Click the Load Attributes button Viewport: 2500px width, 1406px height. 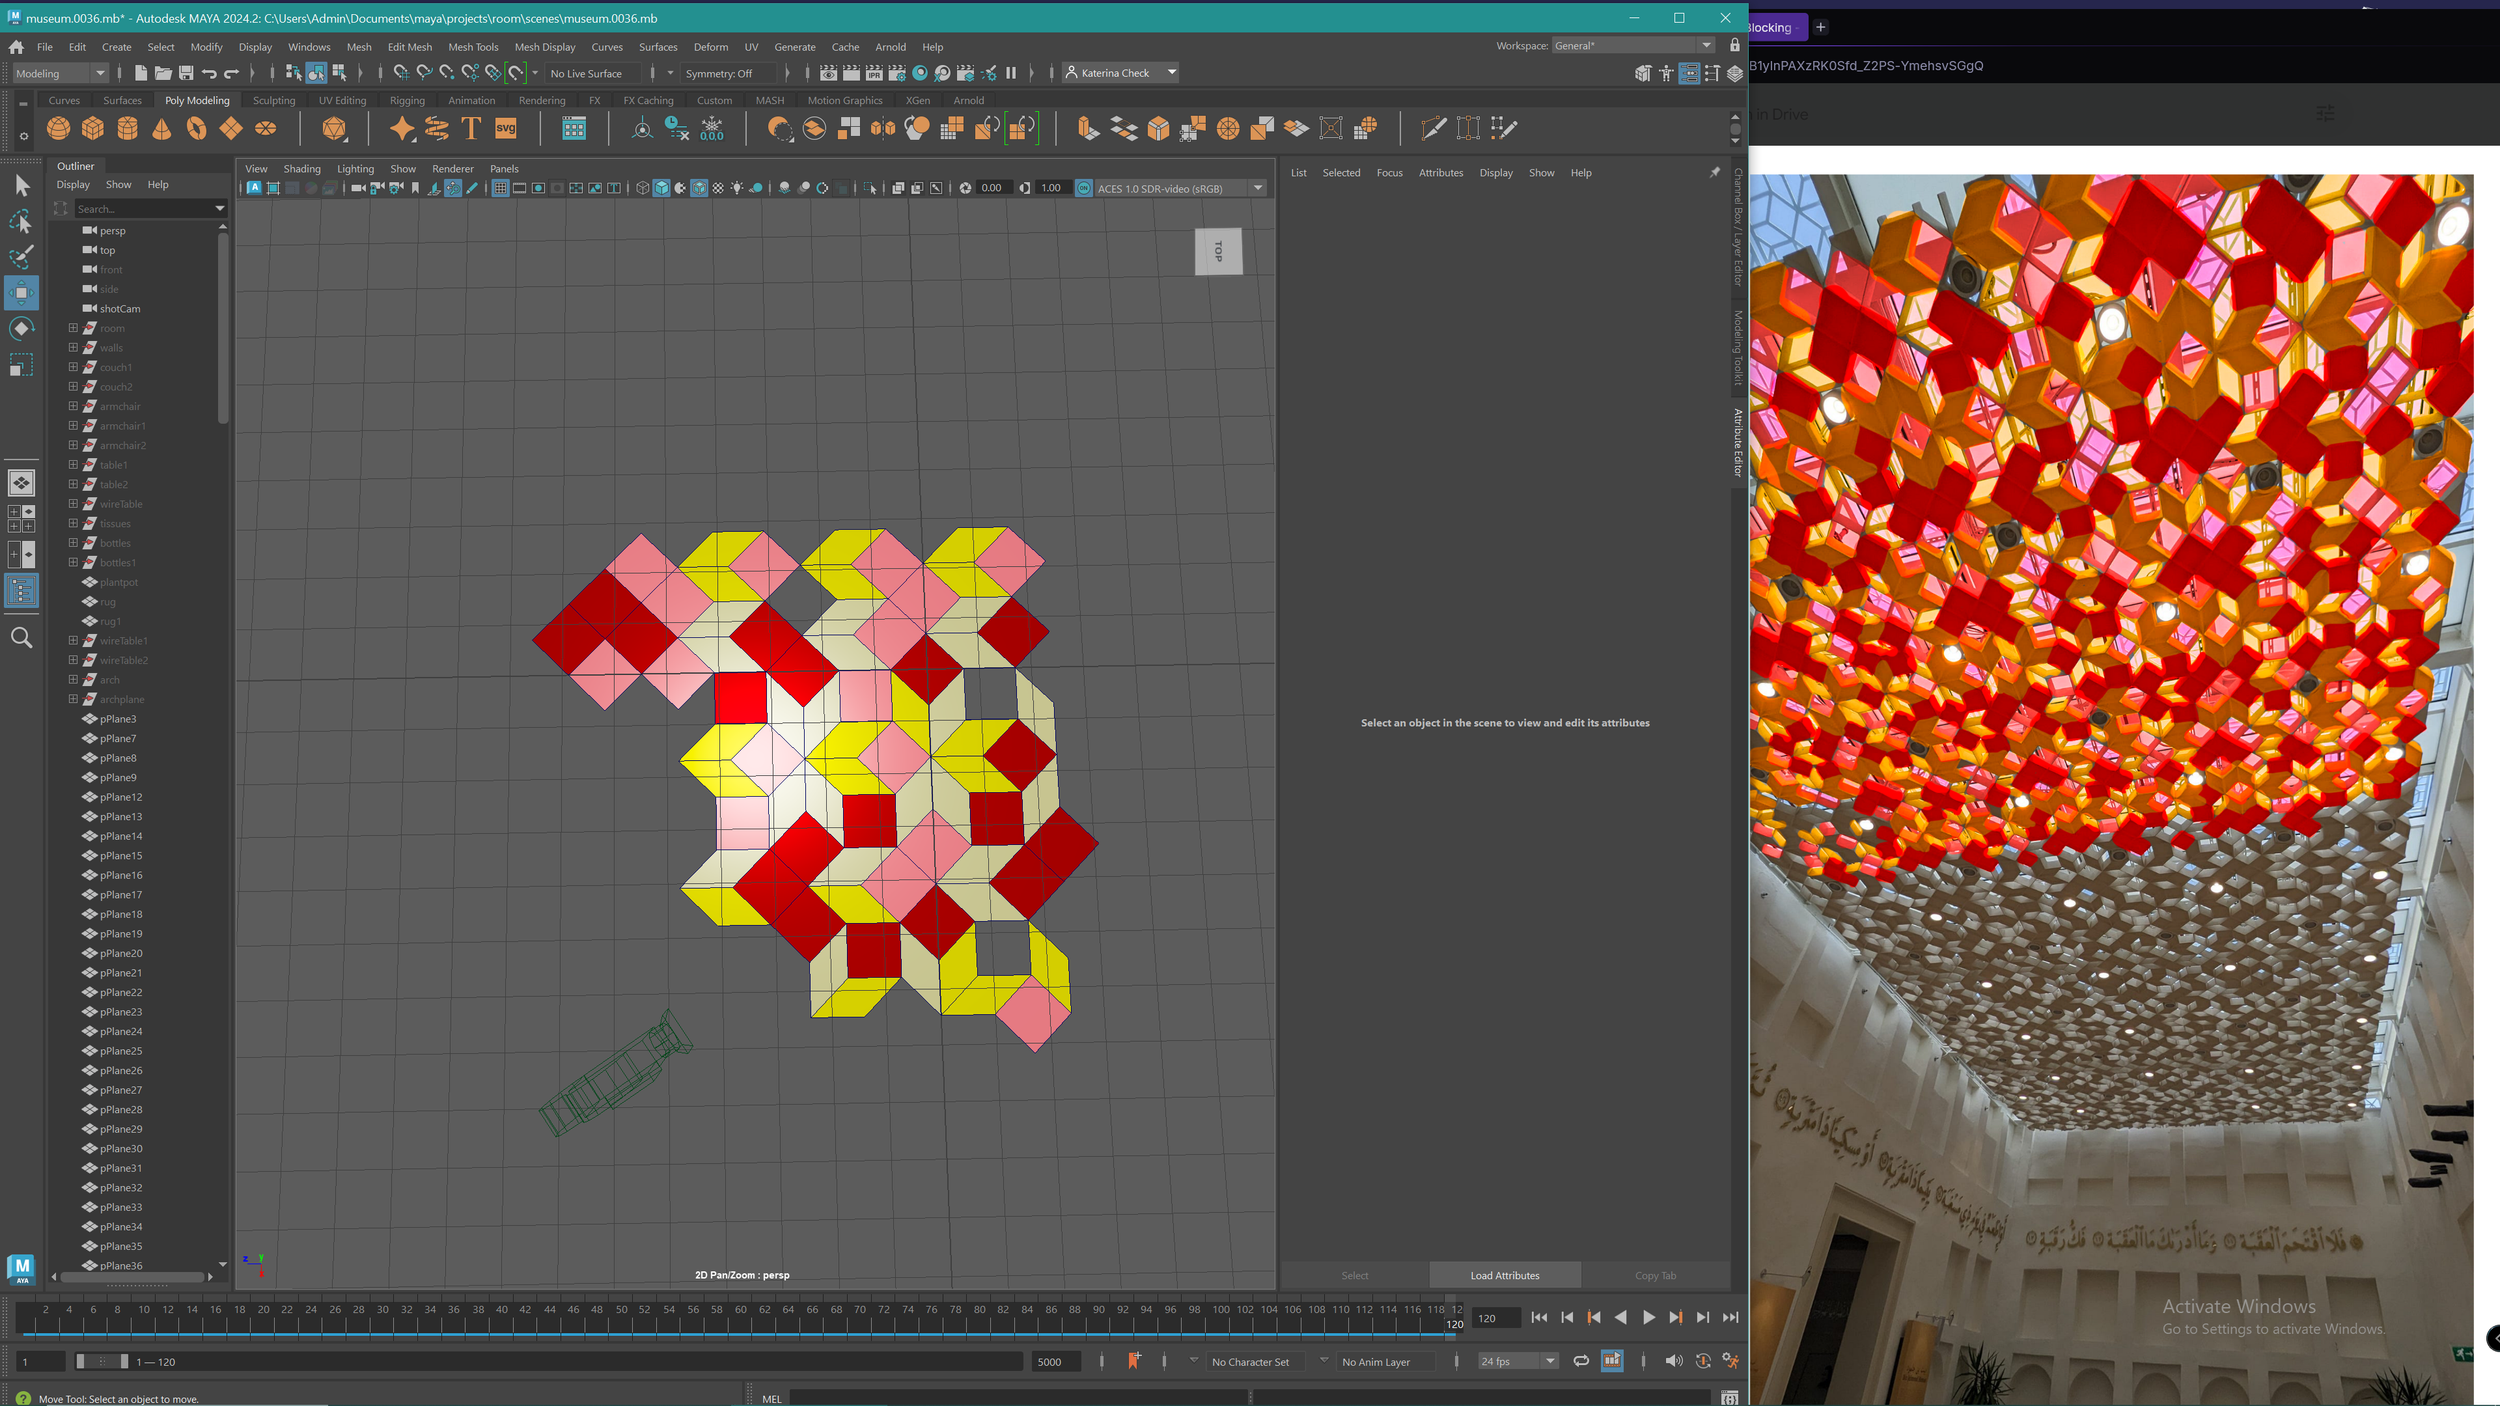pyautogui.click(x=1504, y=1275)
